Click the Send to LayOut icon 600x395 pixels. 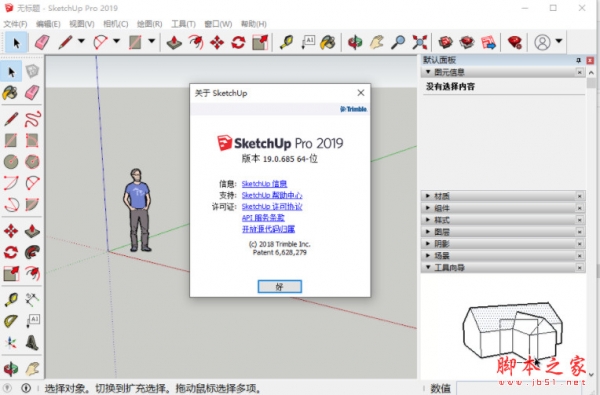tap(489, 42)
